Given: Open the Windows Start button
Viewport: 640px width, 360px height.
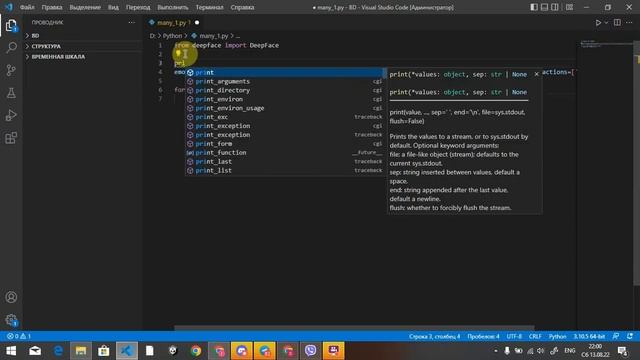Looking at the screenshot, I should [x=11, y=351].
